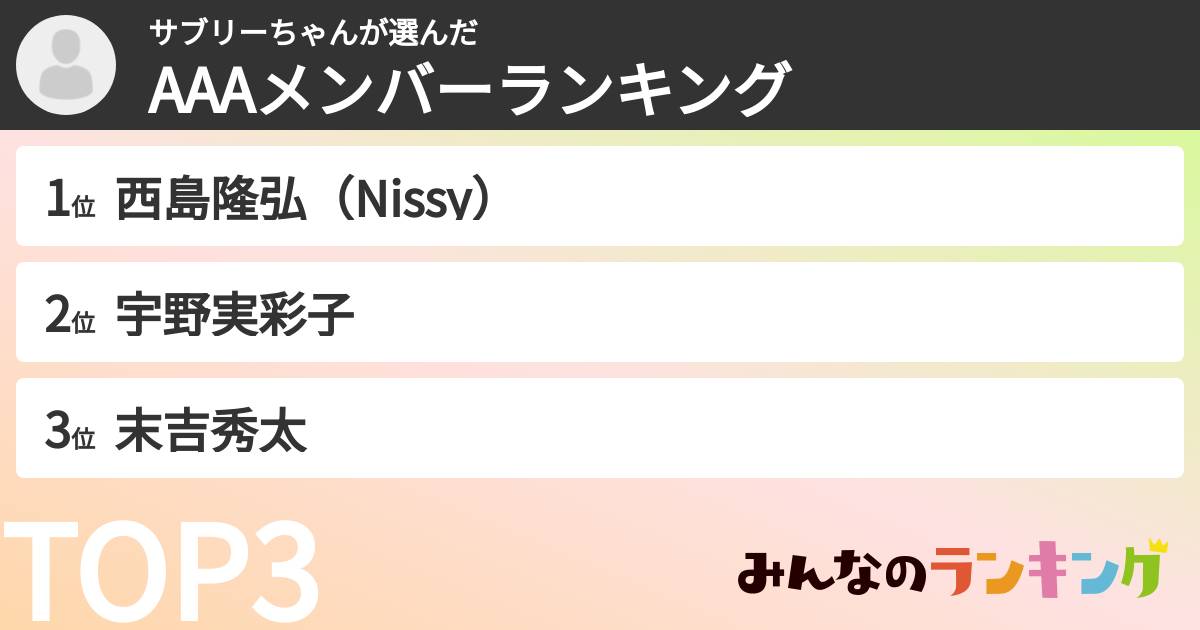Click the 3位 rank badge

pos(70,432)
